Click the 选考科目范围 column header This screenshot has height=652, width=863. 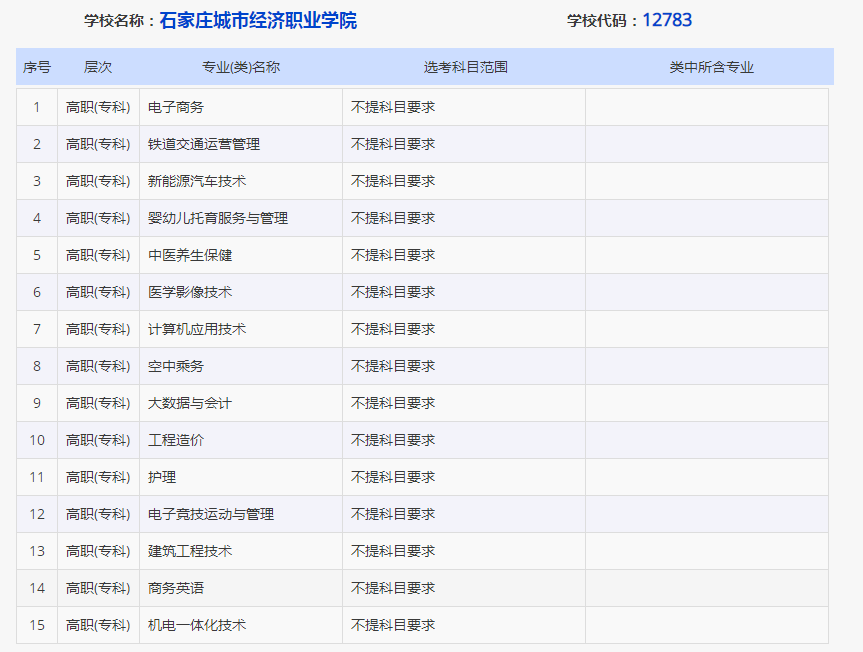click(x=466, y=67)
